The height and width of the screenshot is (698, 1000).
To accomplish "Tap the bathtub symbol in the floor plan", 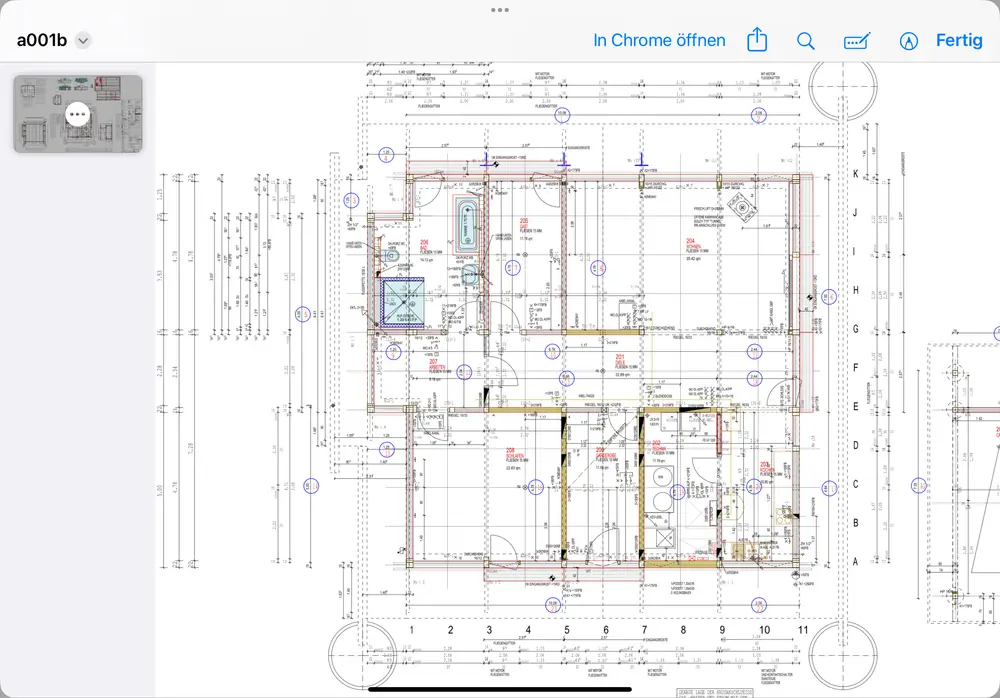I will [467, 222].
